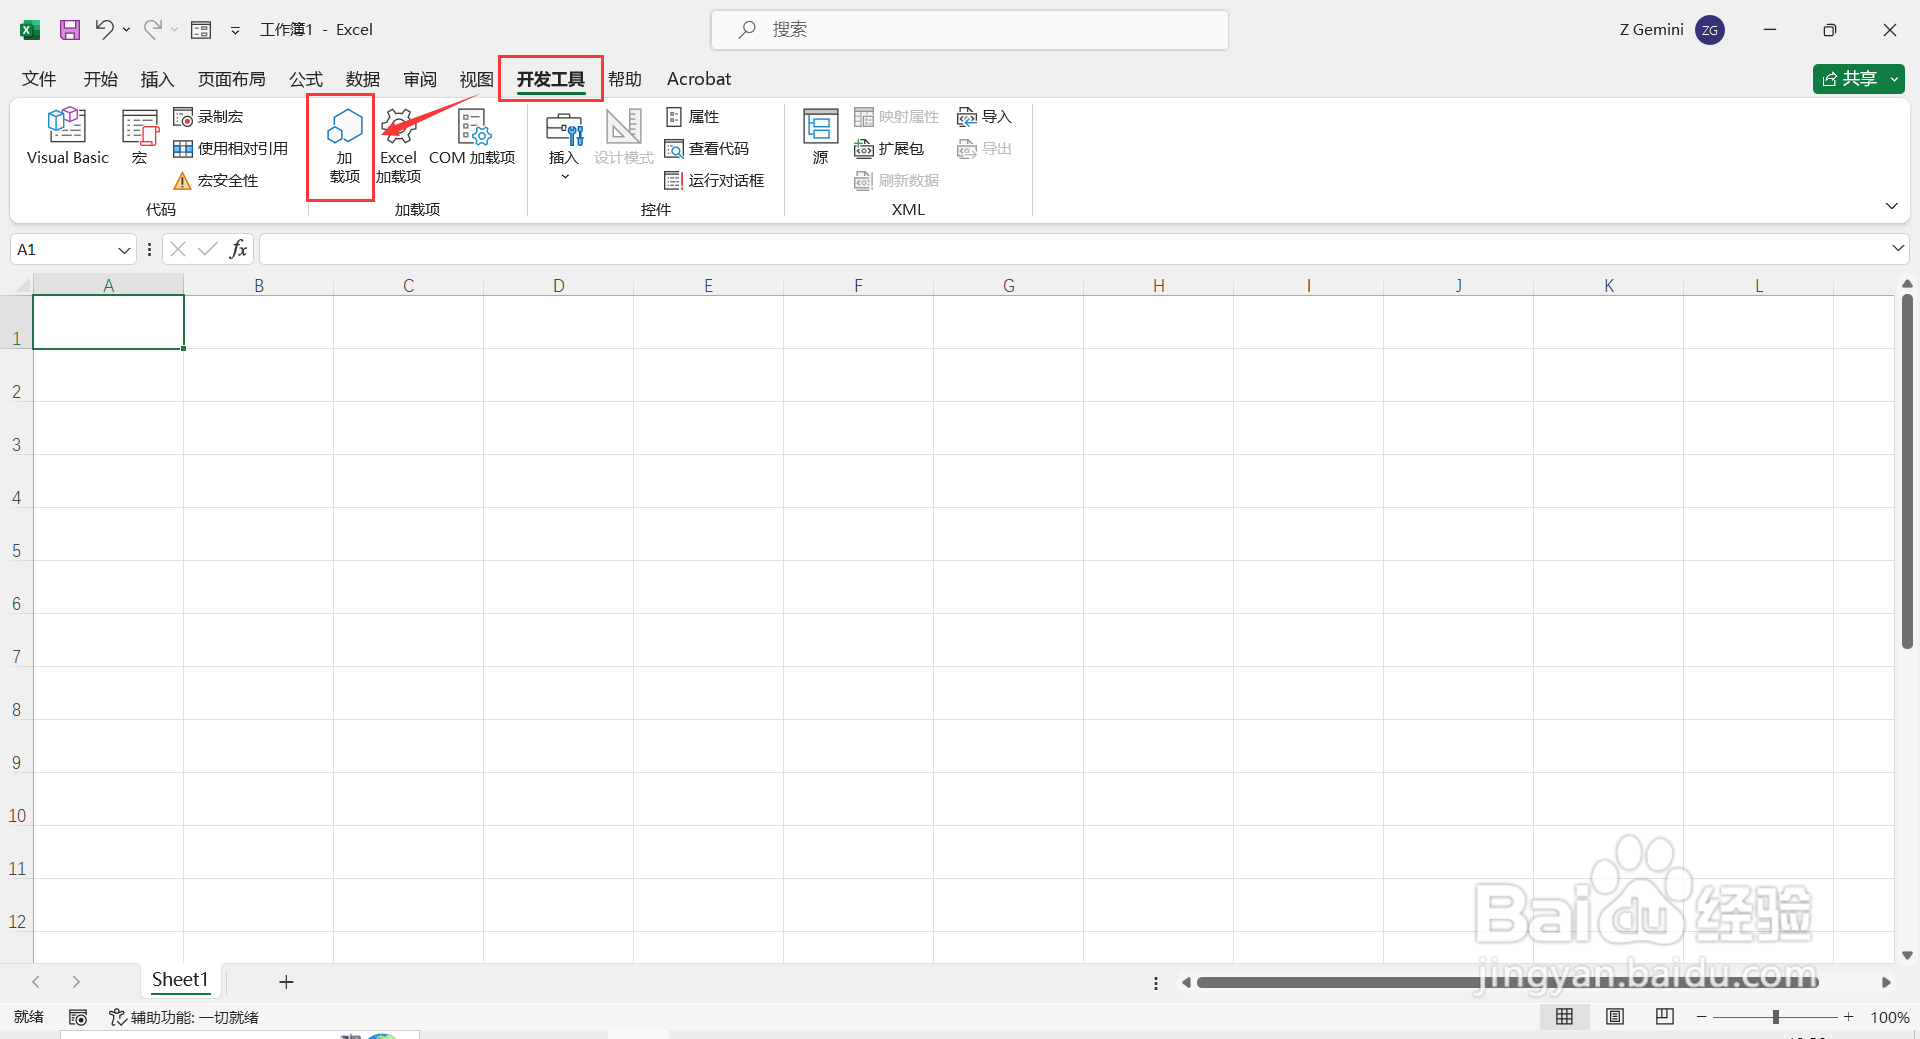
Task: Undo the last action
Action: (104, 30)
